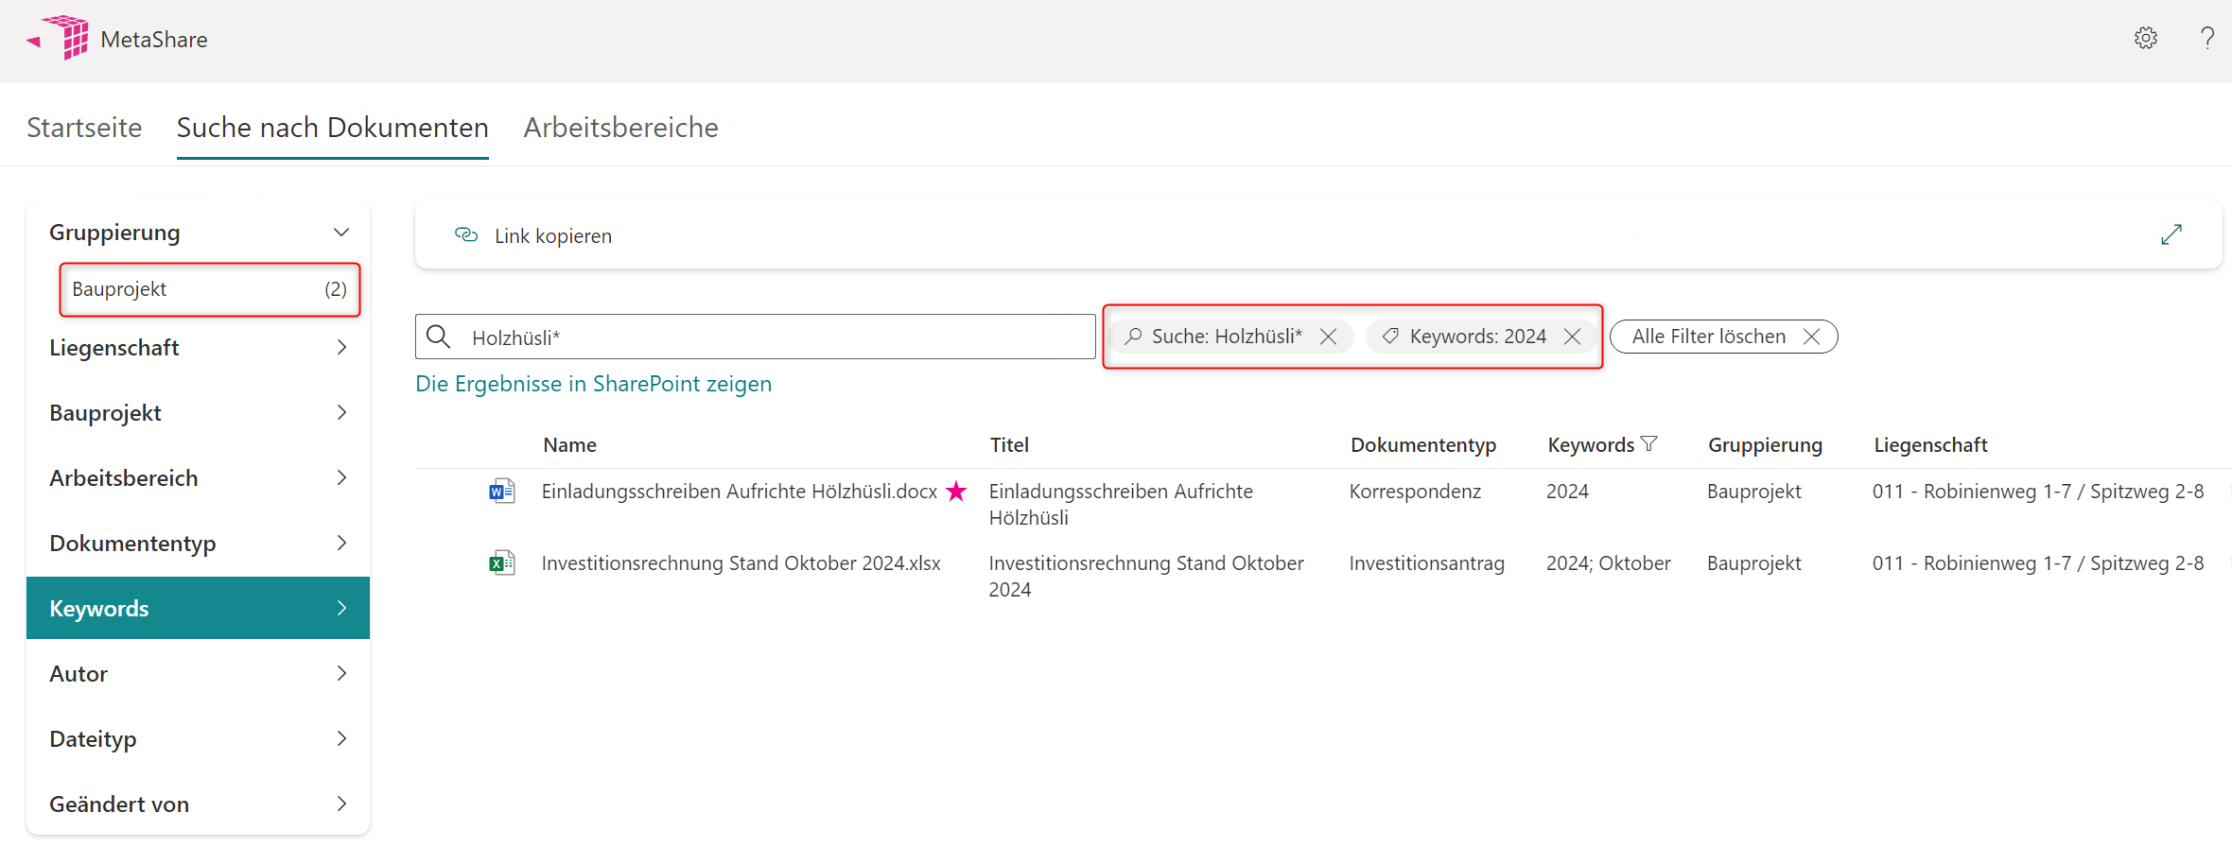This screenshot has width=2232, height=865.
Task: Click the MetaShare logo icon
Action: coord(64,38)
